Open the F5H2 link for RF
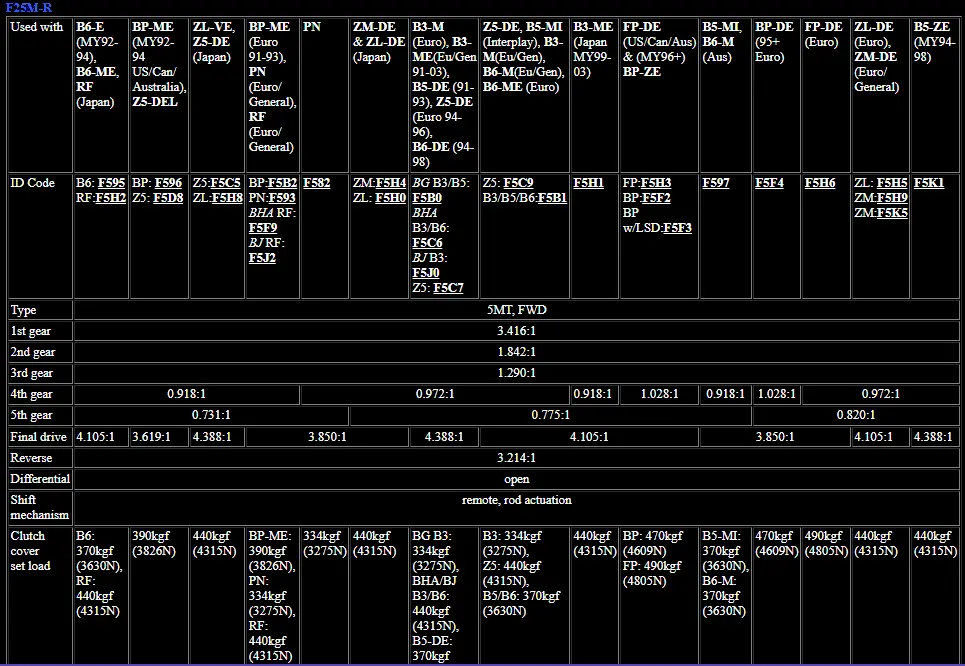Screen dimensions: 965x666 [110, 198]
